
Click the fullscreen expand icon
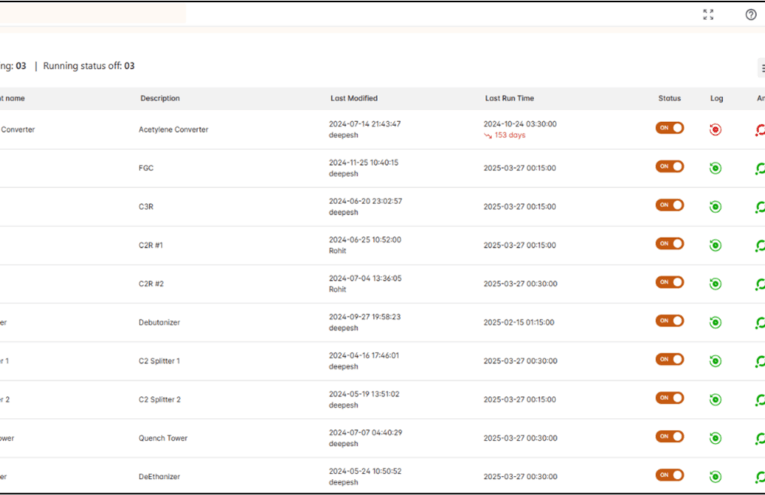tap(708, 14)
